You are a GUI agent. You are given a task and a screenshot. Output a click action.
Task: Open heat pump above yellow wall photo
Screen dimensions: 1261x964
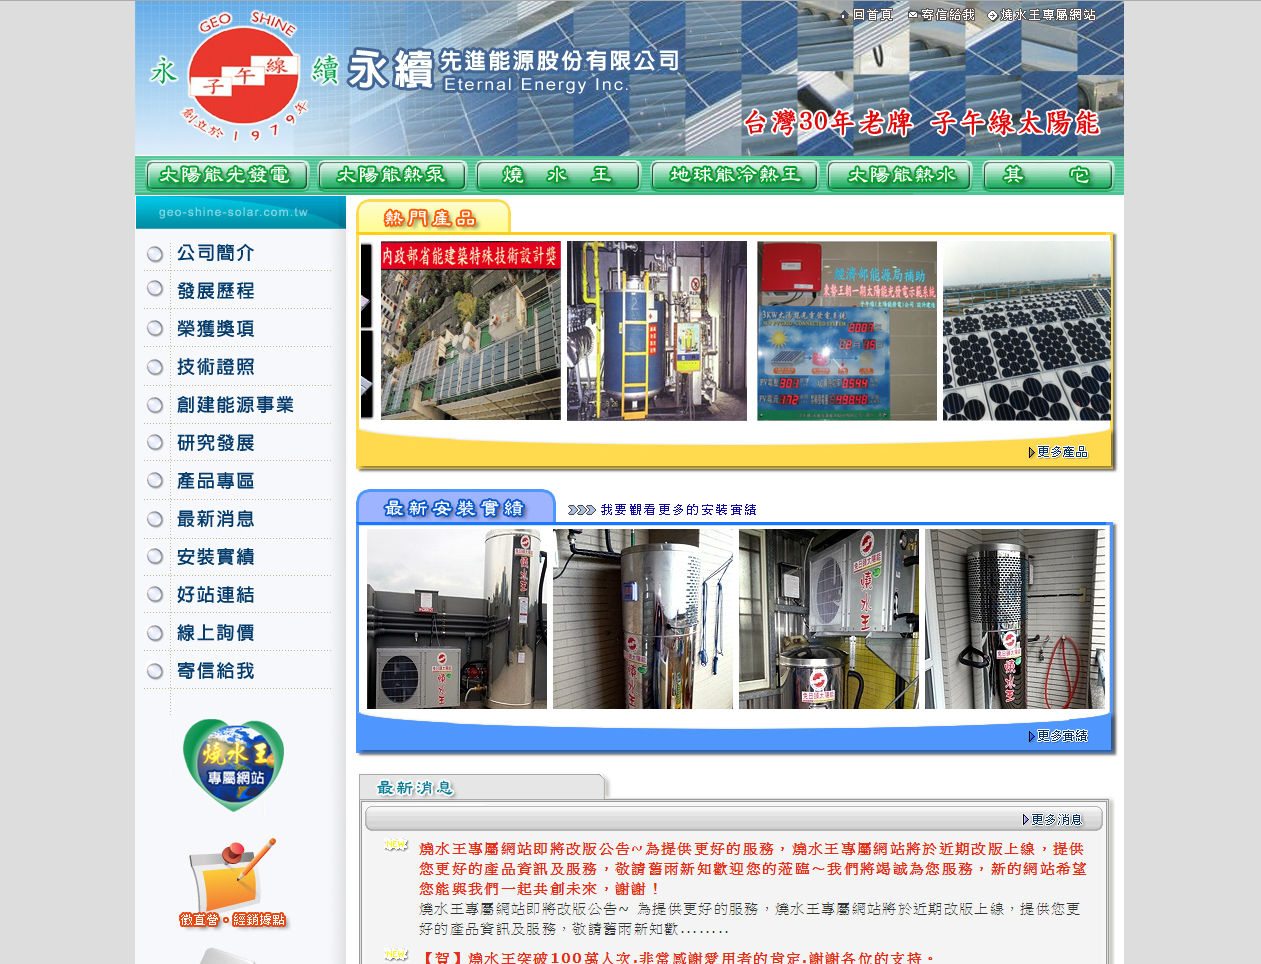pos(829,619)
